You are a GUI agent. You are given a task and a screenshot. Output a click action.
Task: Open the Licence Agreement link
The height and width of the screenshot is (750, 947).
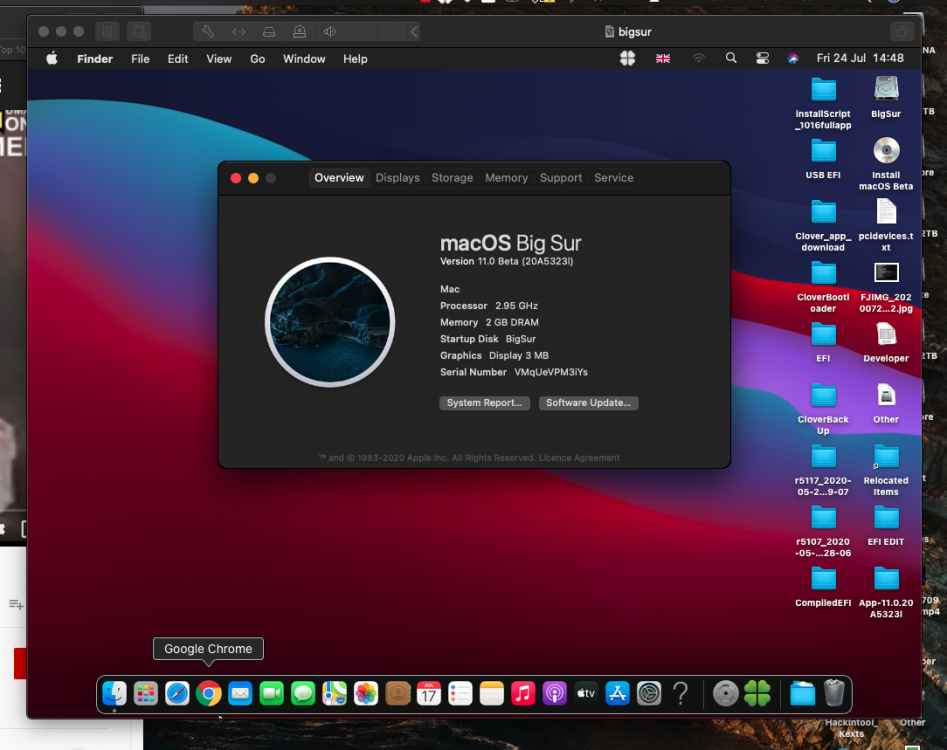[x=579, y=458]
